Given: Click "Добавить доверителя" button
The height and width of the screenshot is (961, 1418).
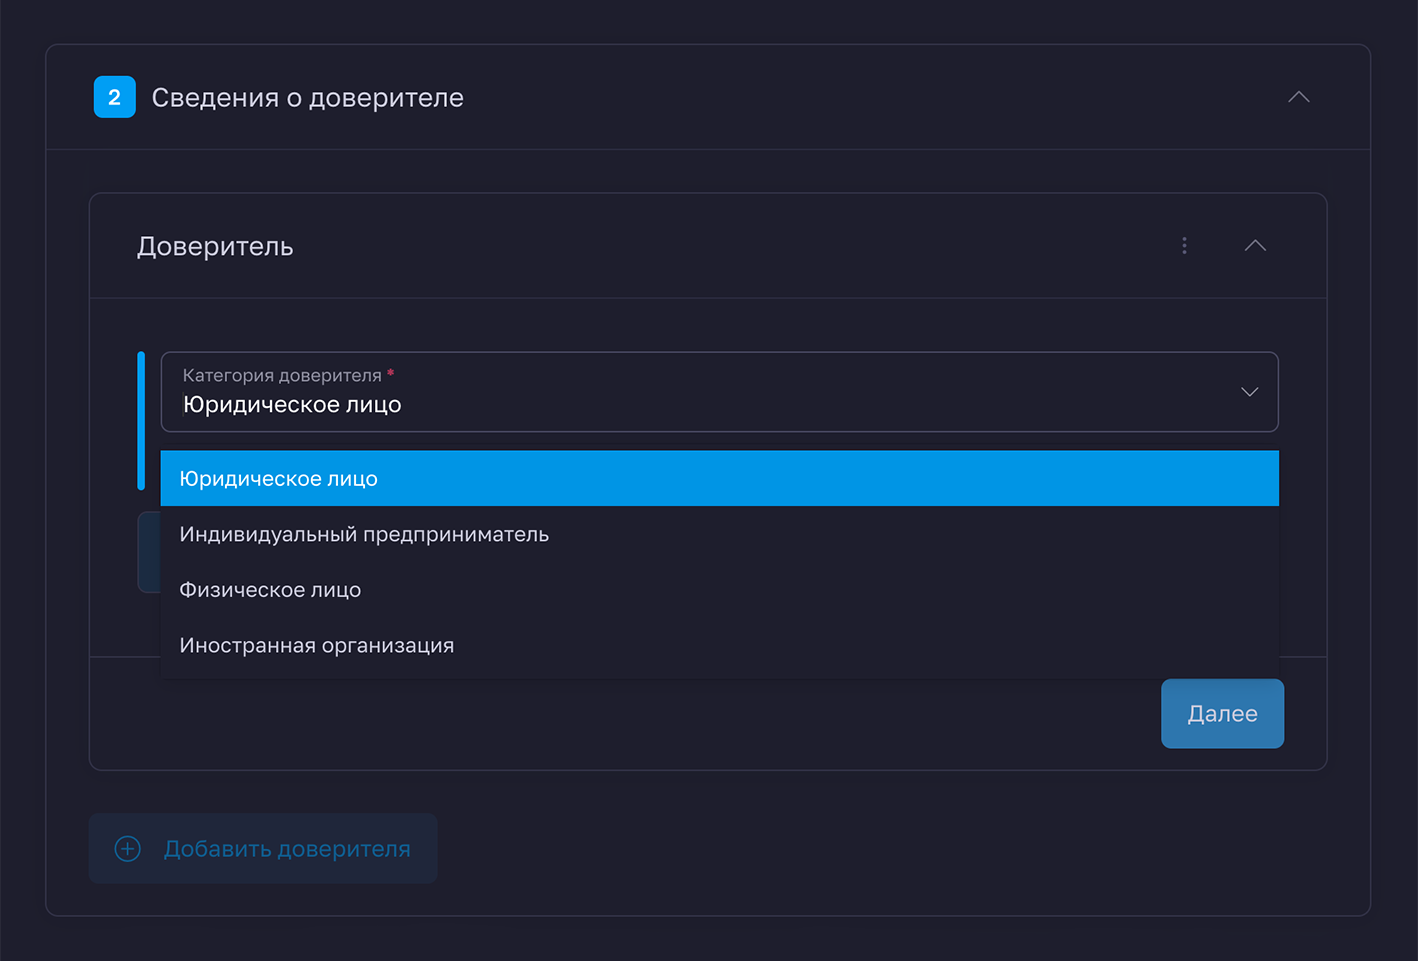Looking at the screenshot, I should tap(263, 849).
